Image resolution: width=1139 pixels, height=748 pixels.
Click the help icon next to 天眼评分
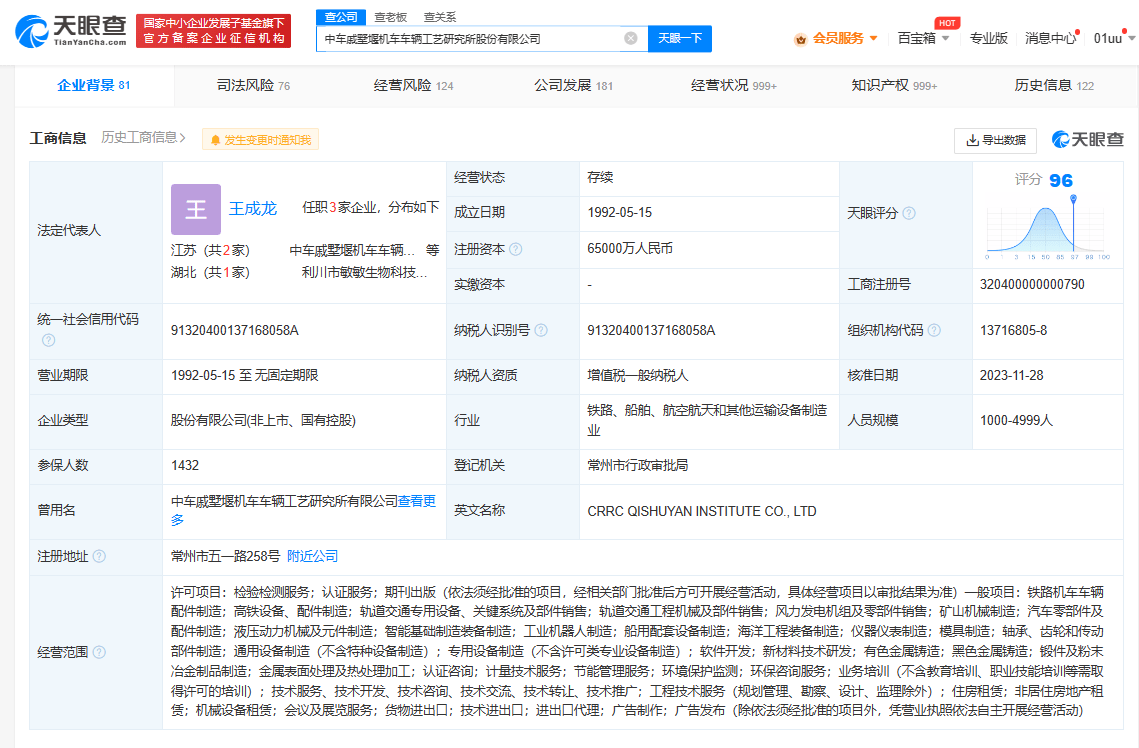(x=909, y=214)
